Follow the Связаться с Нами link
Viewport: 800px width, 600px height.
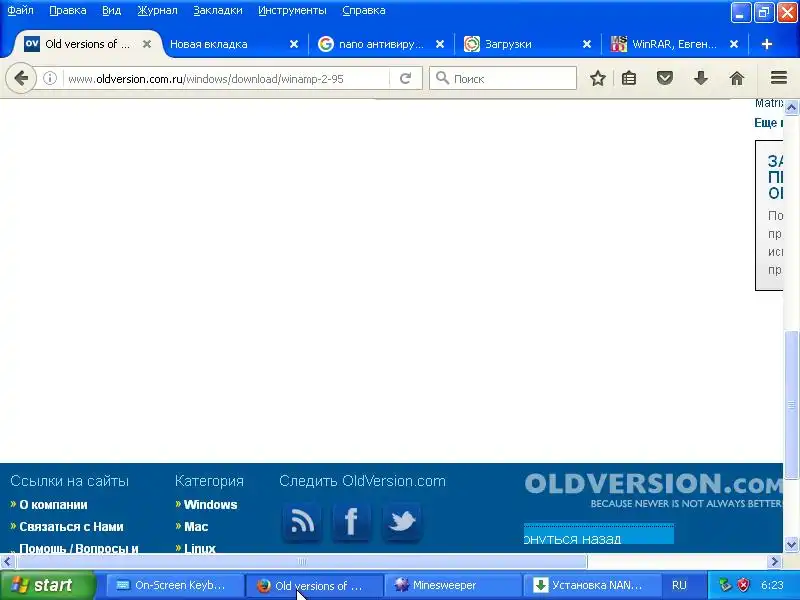[71, 527]
